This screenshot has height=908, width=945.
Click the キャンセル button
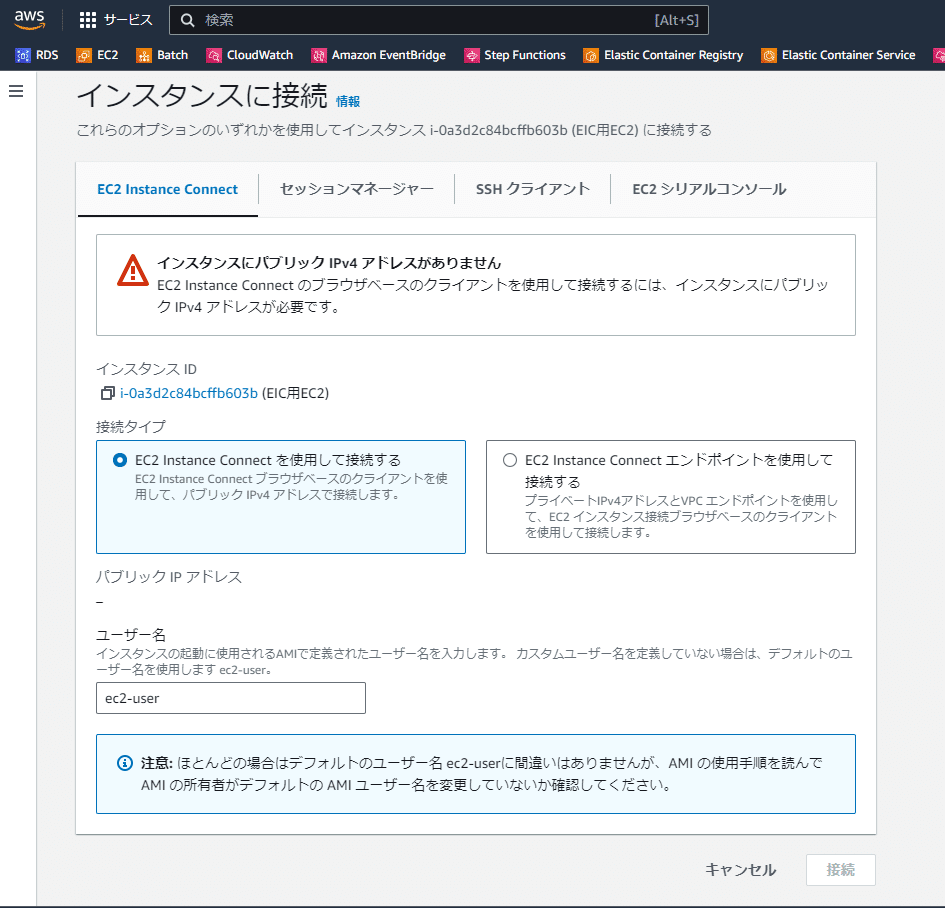click(x=741, y=870)
